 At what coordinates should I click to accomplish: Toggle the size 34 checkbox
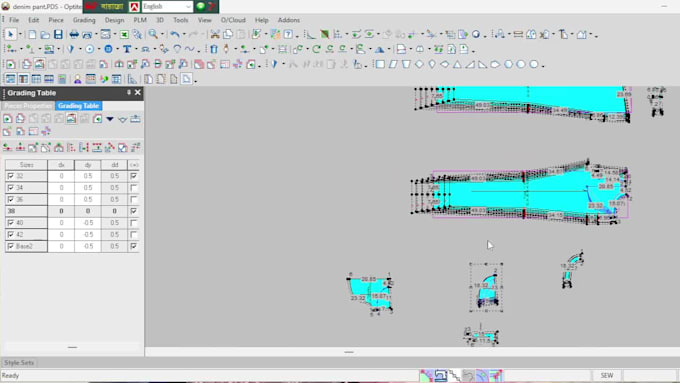11,188
